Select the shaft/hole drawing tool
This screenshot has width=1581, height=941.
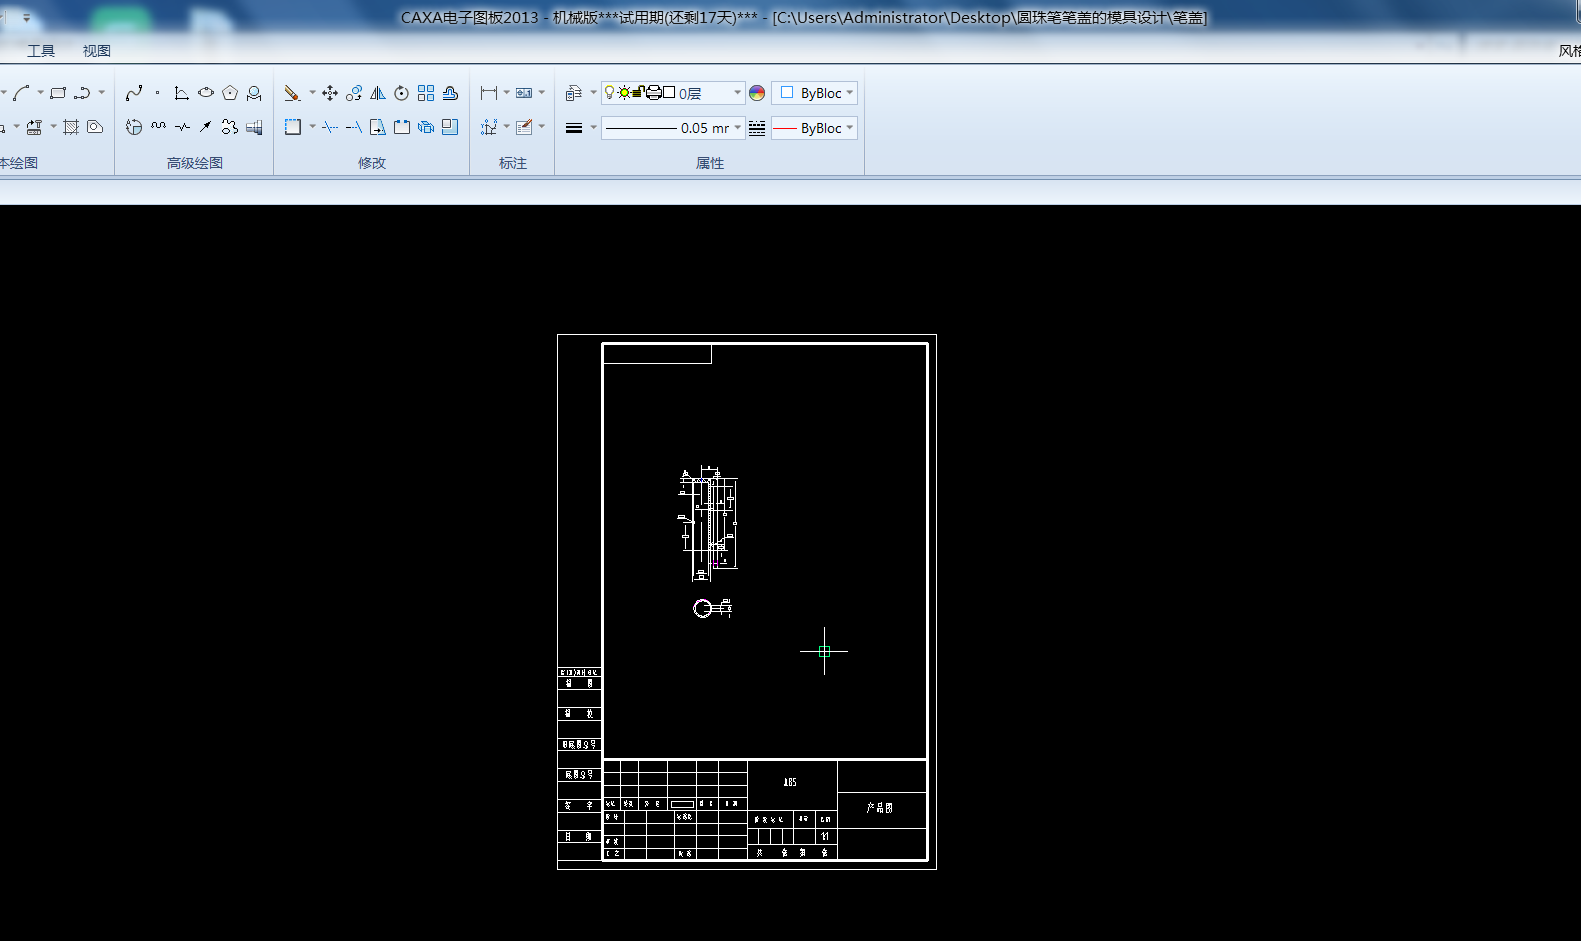coord(254,127)
